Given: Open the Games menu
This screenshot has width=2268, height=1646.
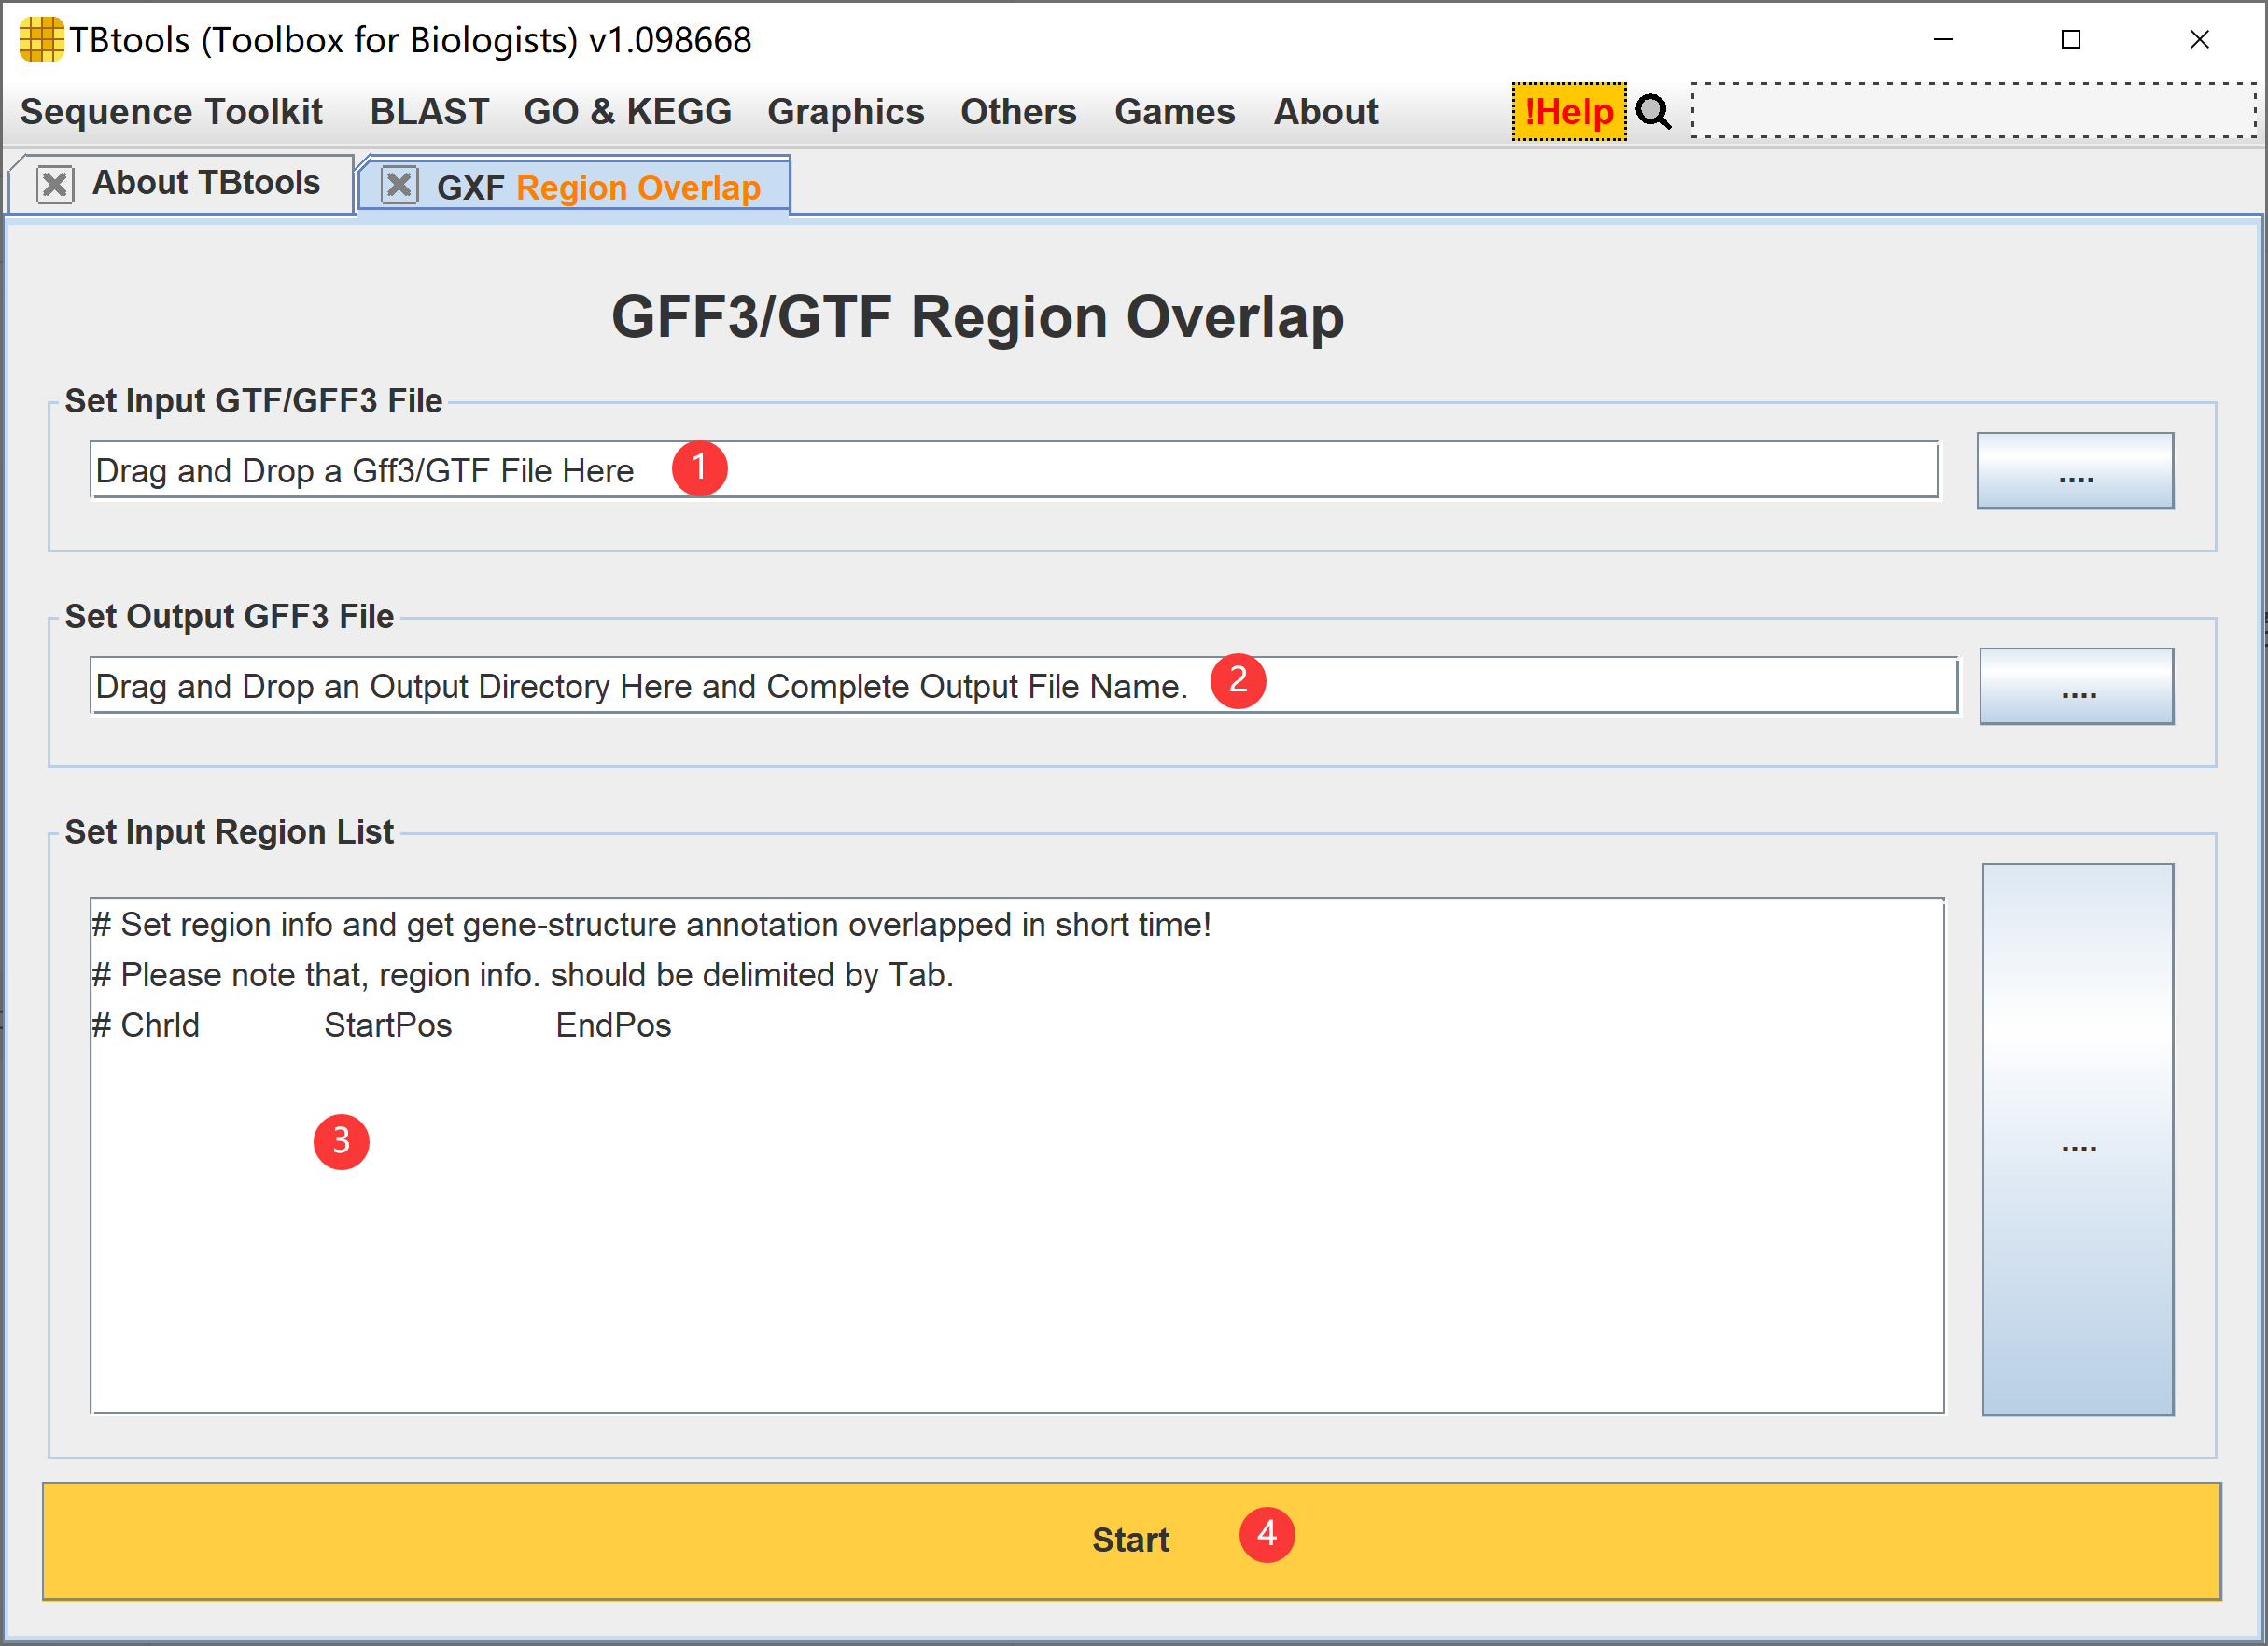Looking at the screenshot, I should (x=1175, y=111).
